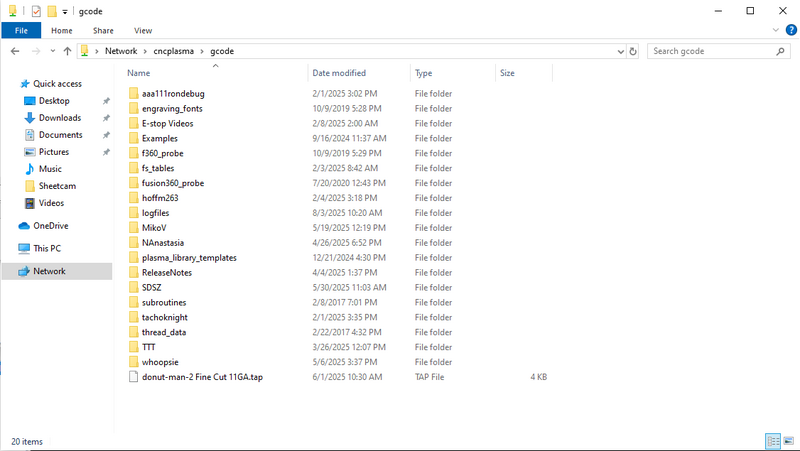Select the plasma_library_templates folder

(x=189, y=258)
